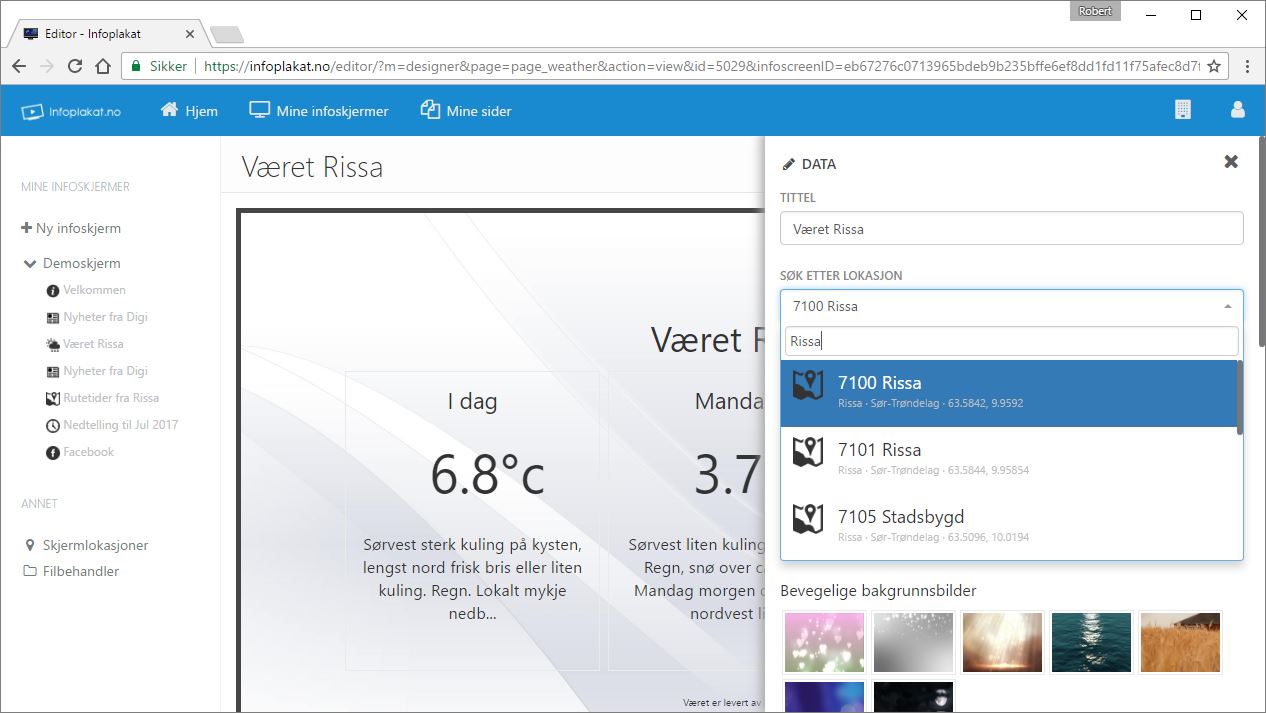Click the location results list scrollbar
Viewport: 1266px width, 713px height.
[1240, 398]
